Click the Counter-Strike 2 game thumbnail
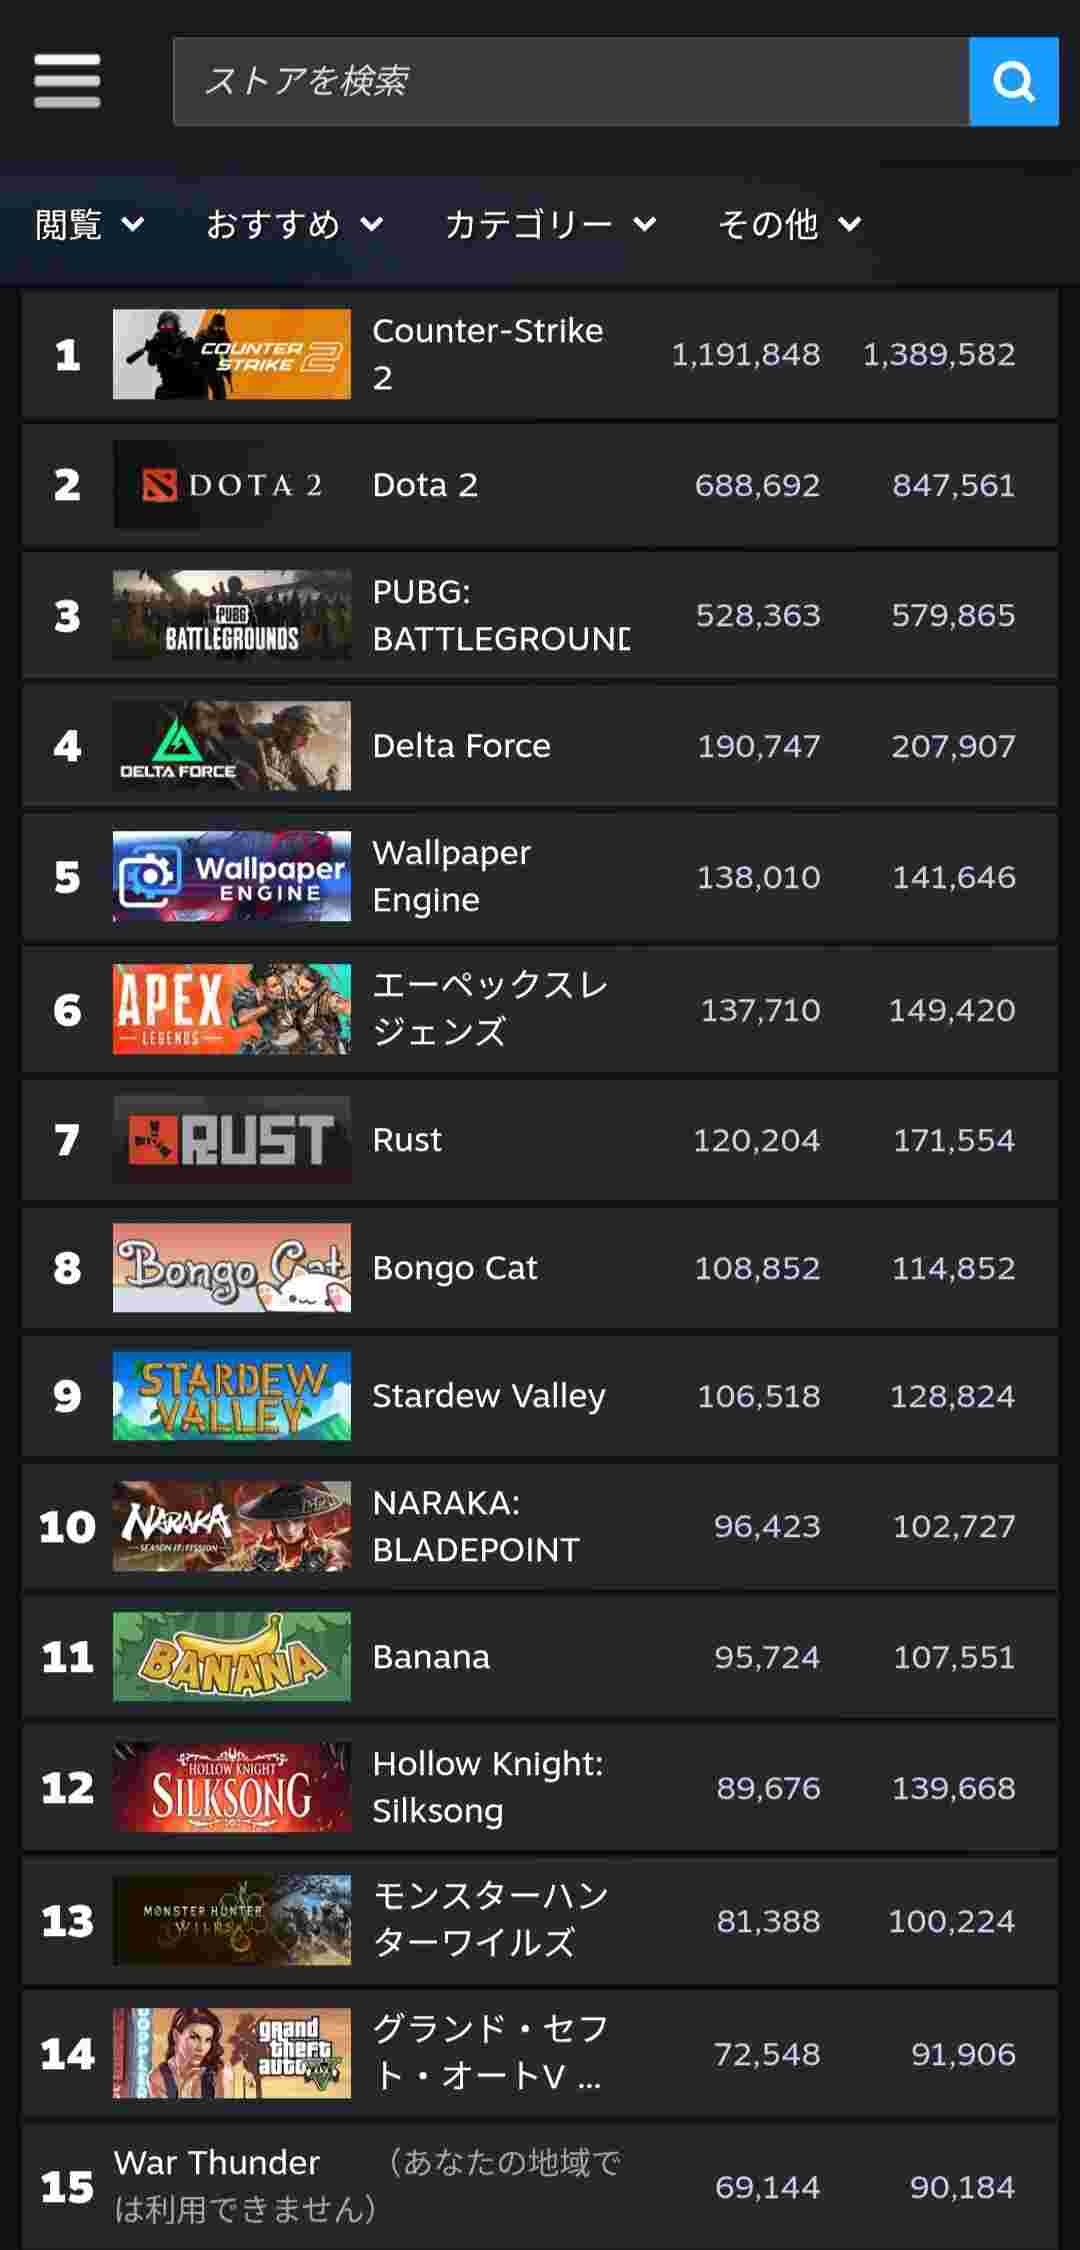Image resolution: width=1080 pixels, height=2250 pixels. pos(232,354)
